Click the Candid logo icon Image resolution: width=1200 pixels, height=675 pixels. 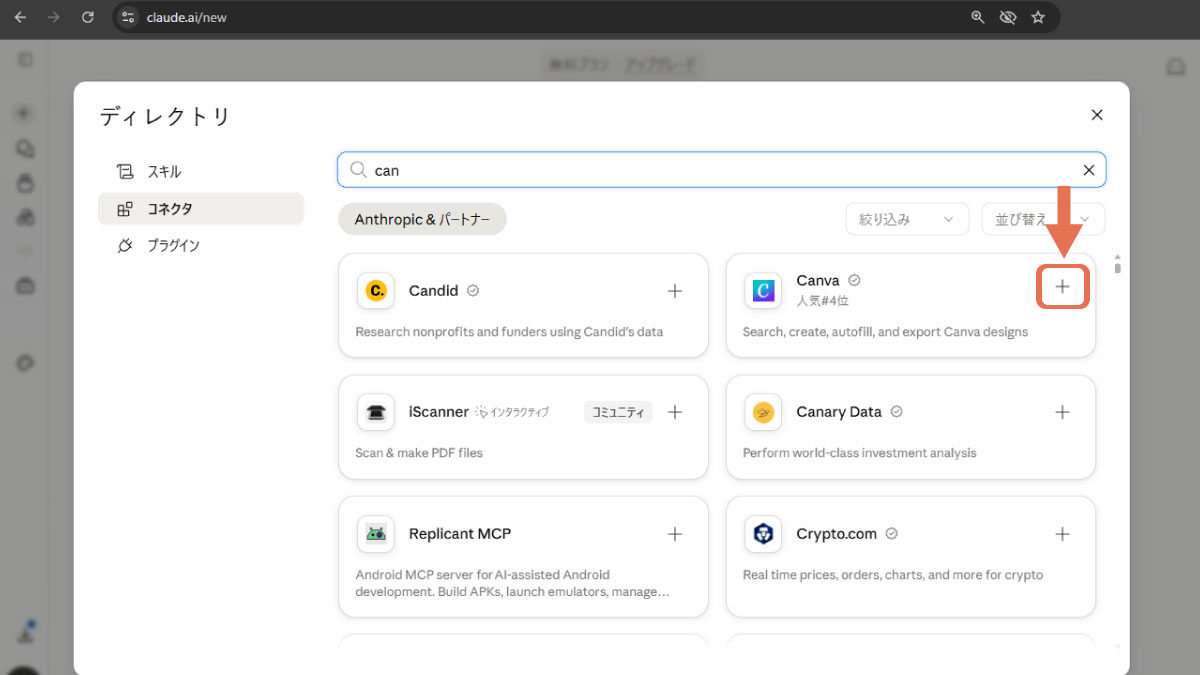(376, 291)
